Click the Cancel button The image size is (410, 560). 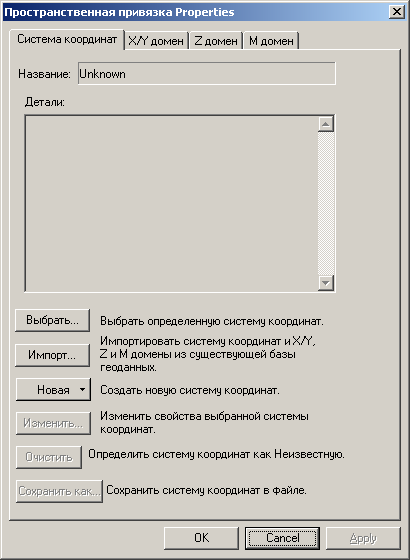[x=282, y=538]
